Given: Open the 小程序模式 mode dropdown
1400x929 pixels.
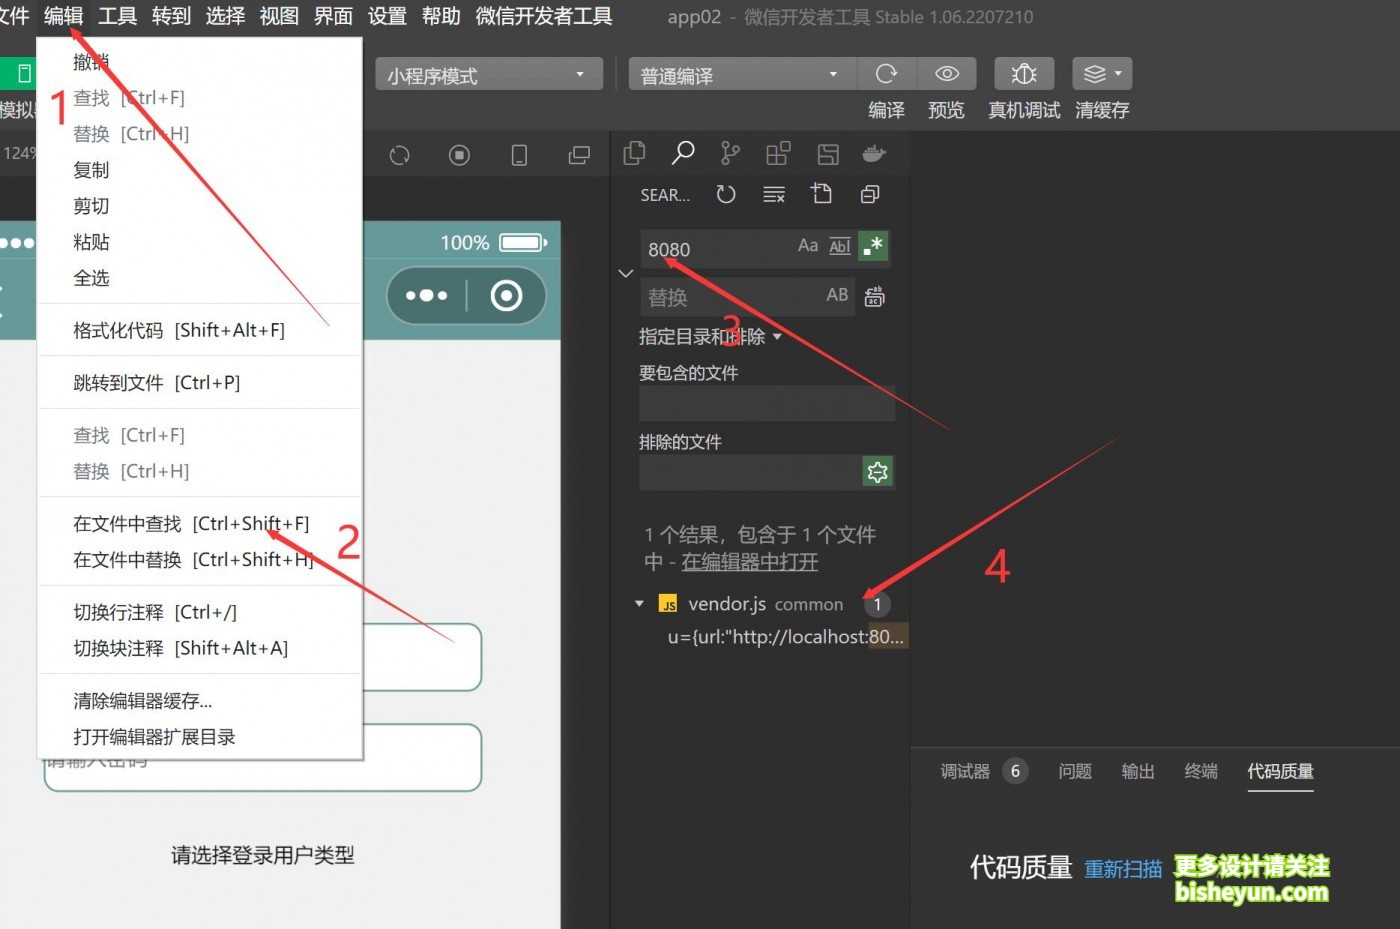Looking at the screenshot, I should [489, 75].
